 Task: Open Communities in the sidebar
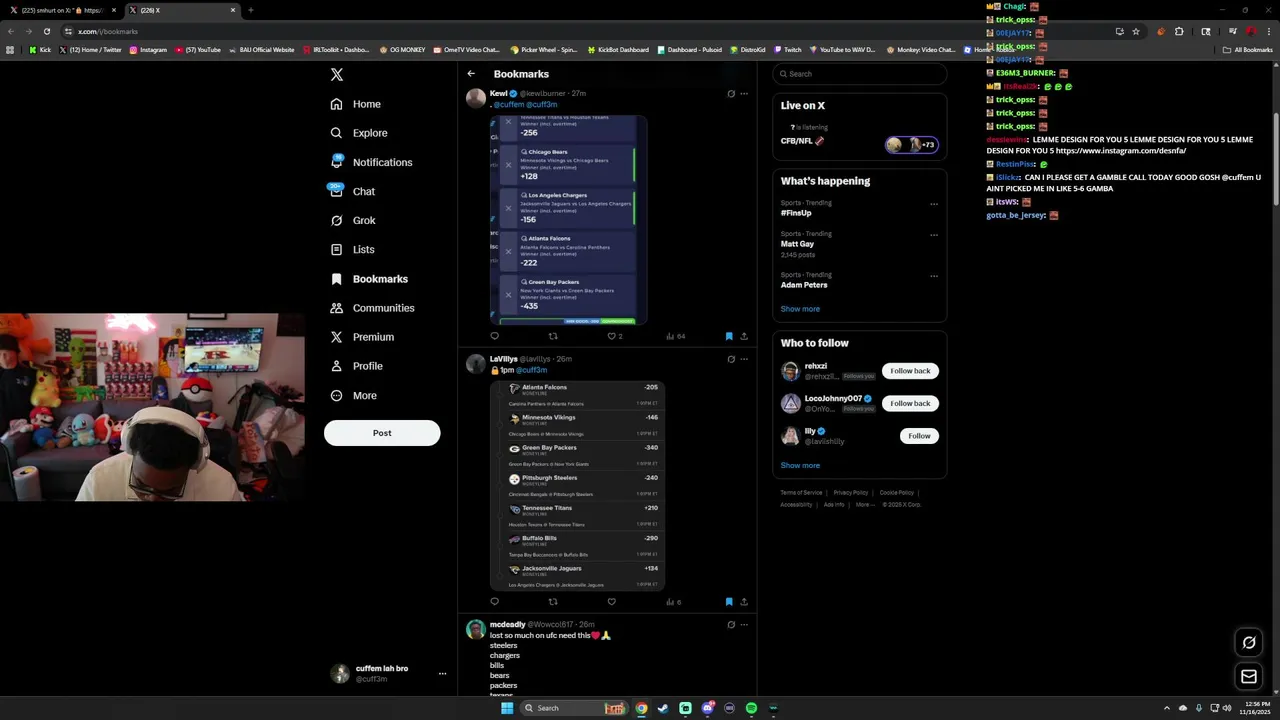372,308
